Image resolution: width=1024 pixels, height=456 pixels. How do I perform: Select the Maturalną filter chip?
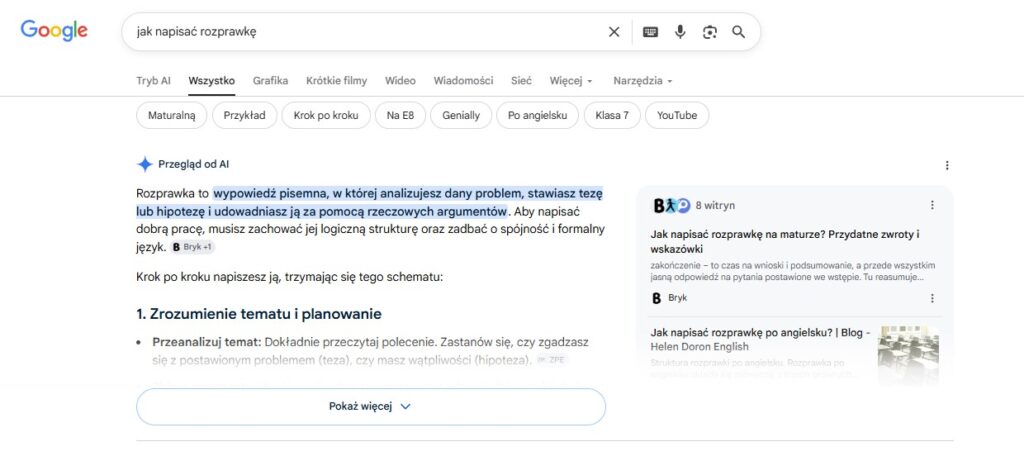point(171,116)
